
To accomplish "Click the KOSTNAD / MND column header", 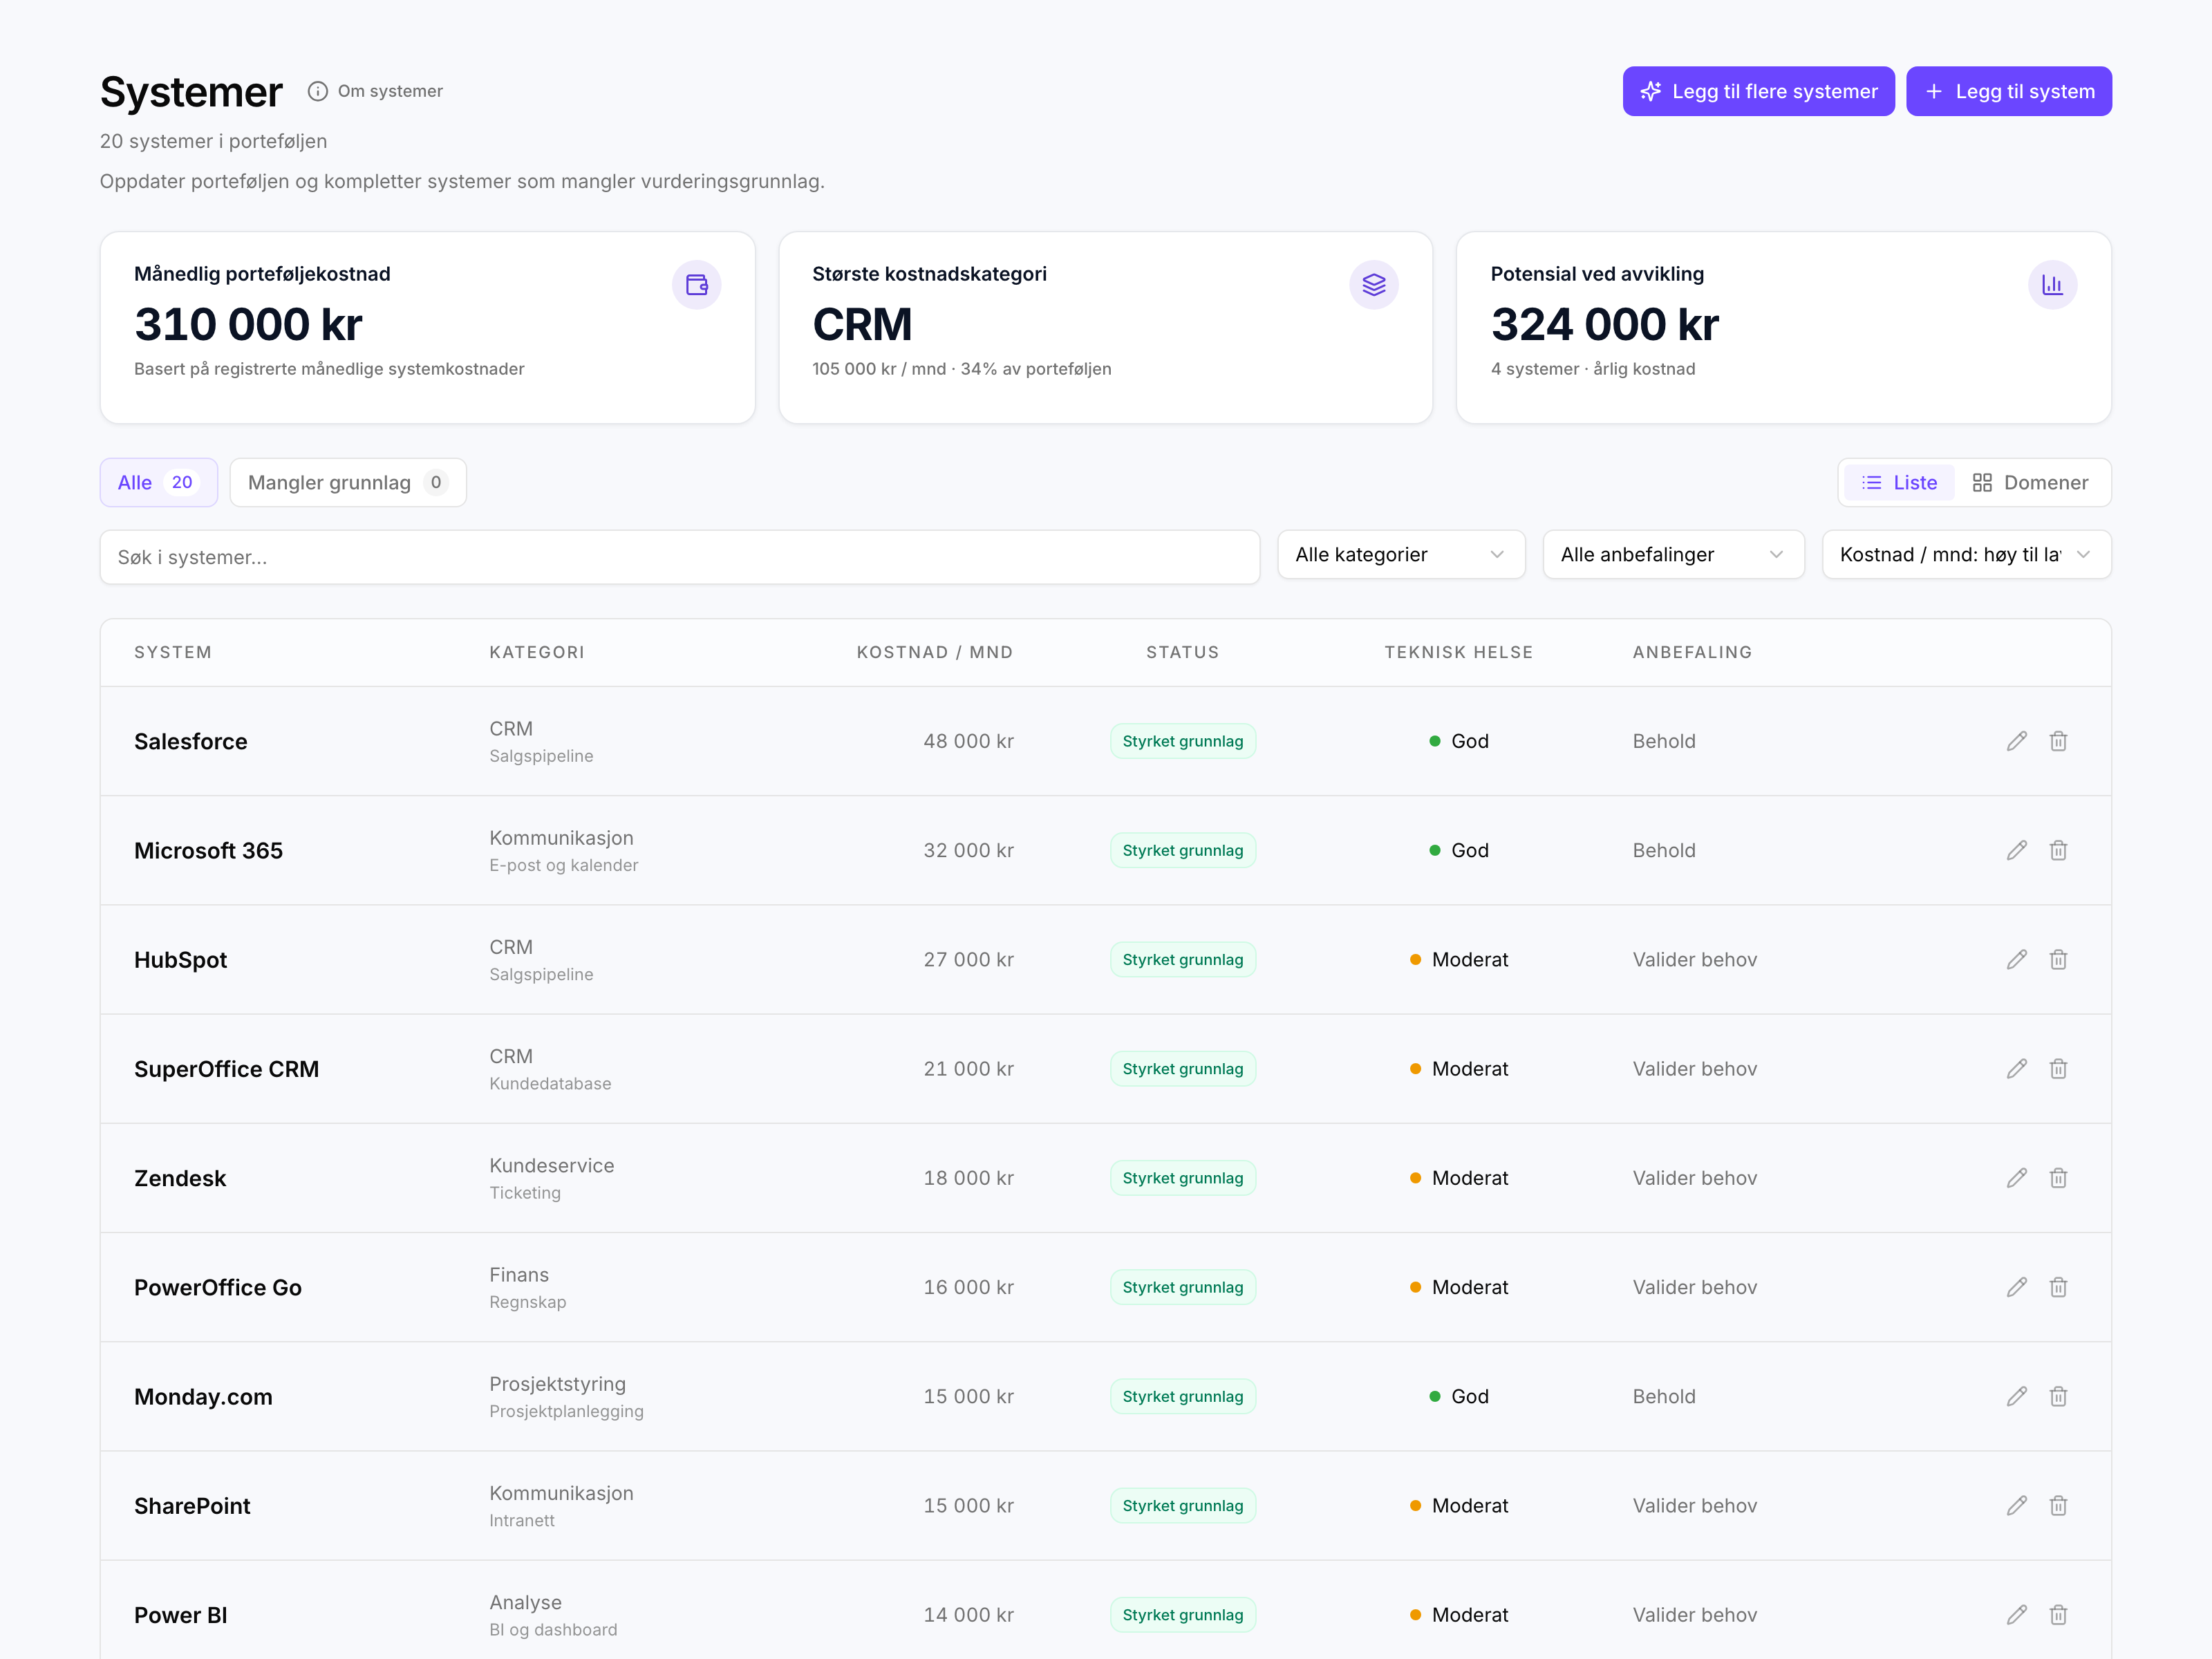I will [x=935, y=652].
